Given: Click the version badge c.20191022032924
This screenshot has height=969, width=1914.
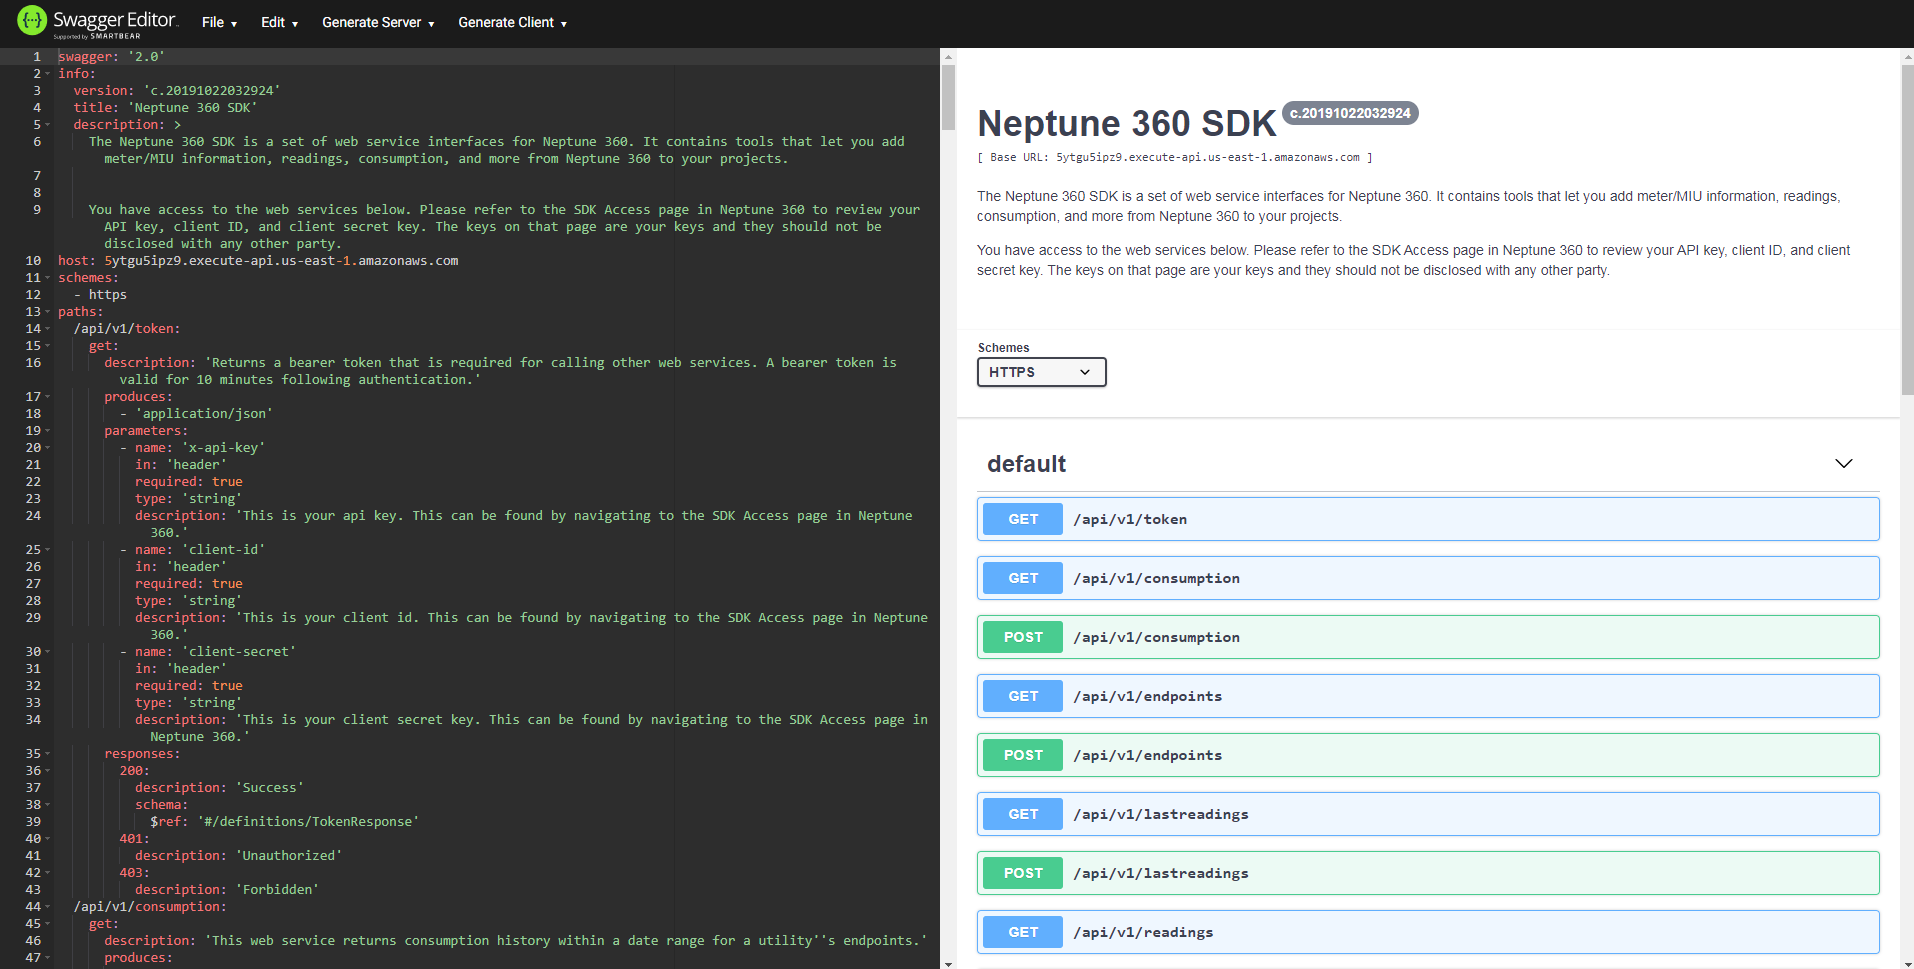Looking at the screenshot, I should [1350, 113].
